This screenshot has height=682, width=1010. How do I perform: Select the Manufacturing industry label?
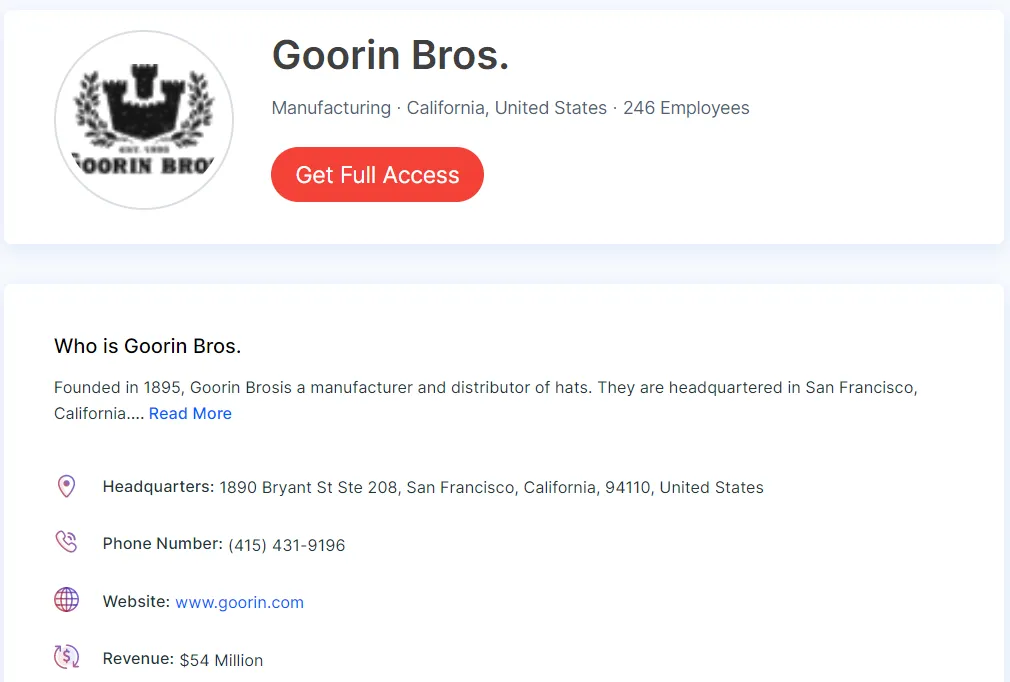pyautogui.click(x=331, y=108)
